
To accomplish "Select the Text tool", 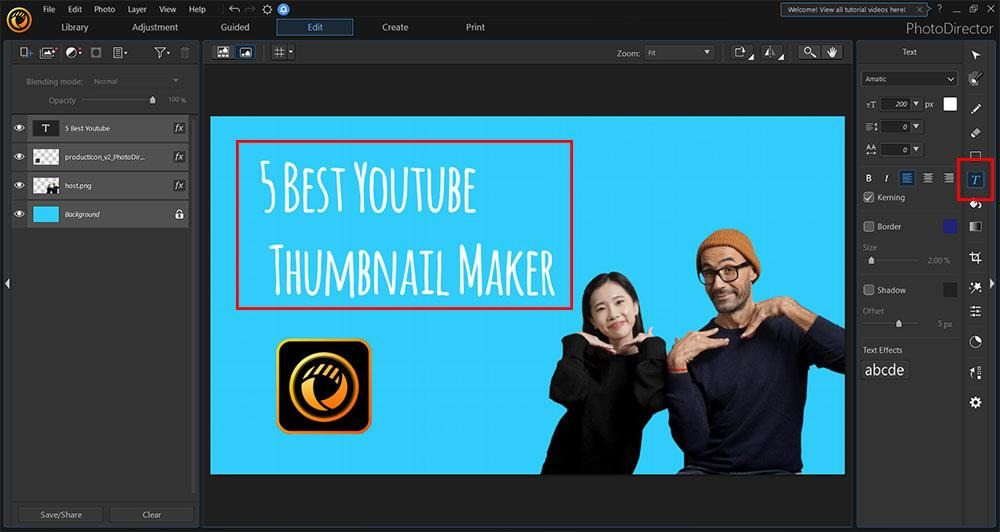I will pos(975,180).
